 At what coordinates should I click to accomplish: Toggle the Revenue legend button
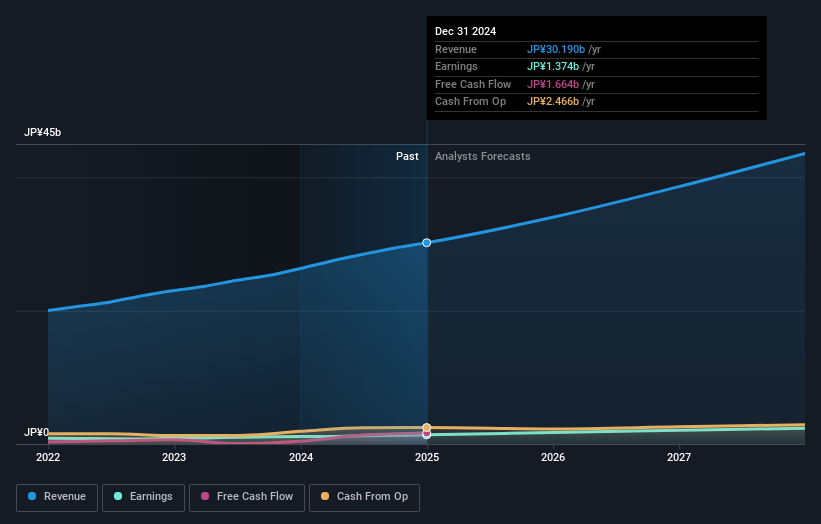point(57,497)
